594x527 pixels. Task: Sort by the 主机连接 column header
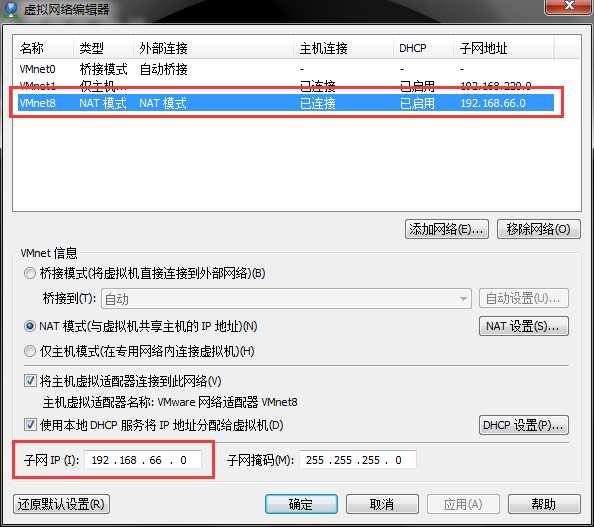point(343,48)
